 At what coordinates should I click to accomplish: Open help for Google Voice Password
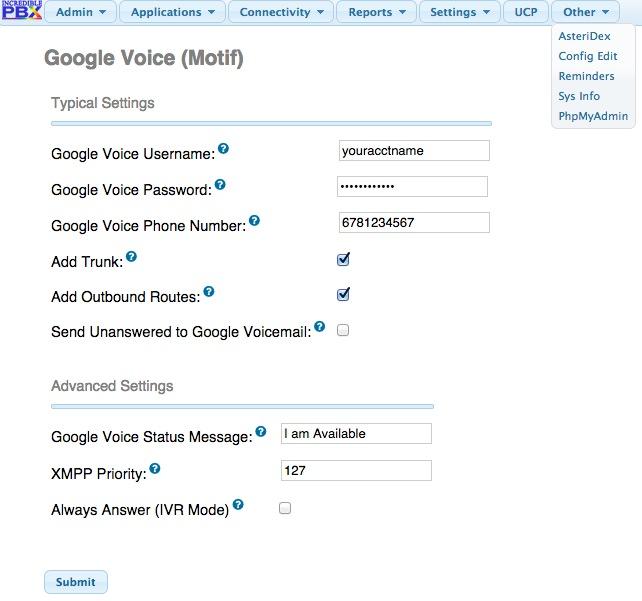[220, 184]
